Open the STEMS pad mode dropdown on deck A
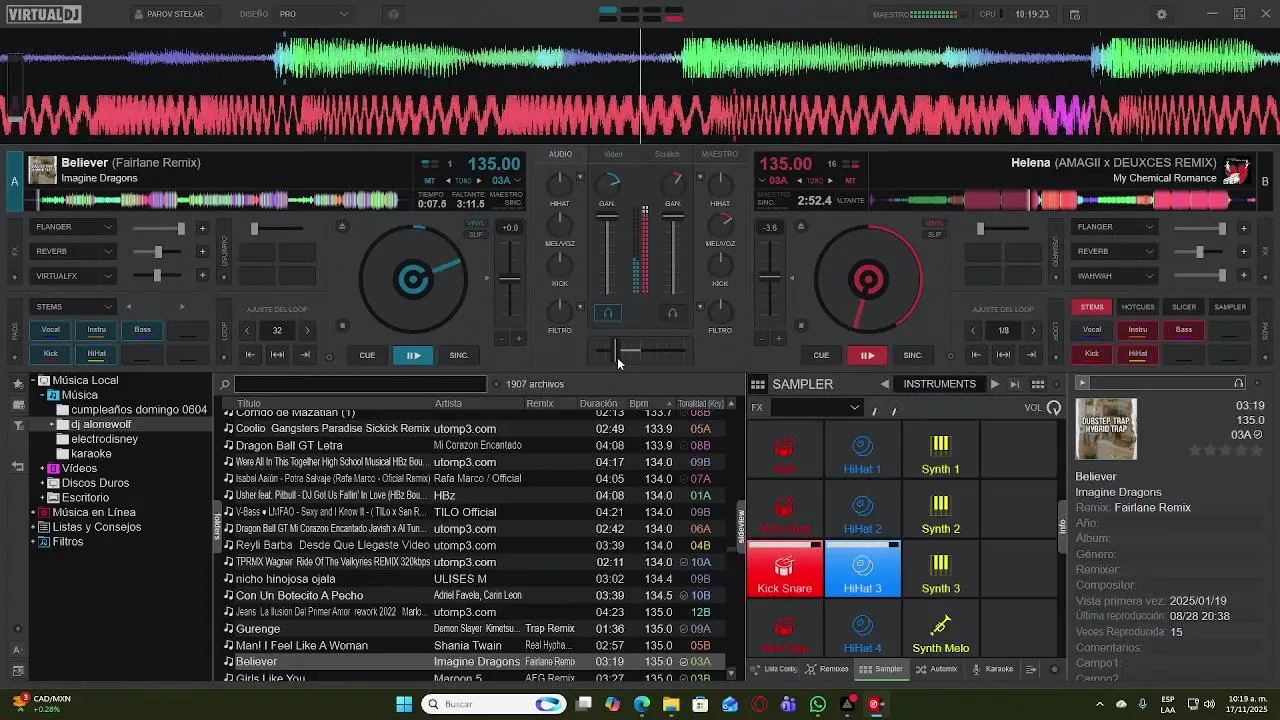 point(74,306)
